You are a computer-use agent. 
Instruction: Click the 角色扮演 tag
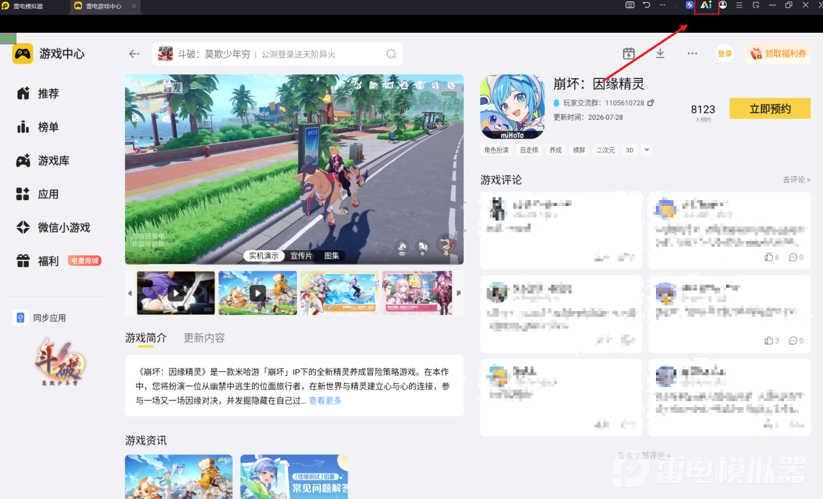(x=496, y=150)
